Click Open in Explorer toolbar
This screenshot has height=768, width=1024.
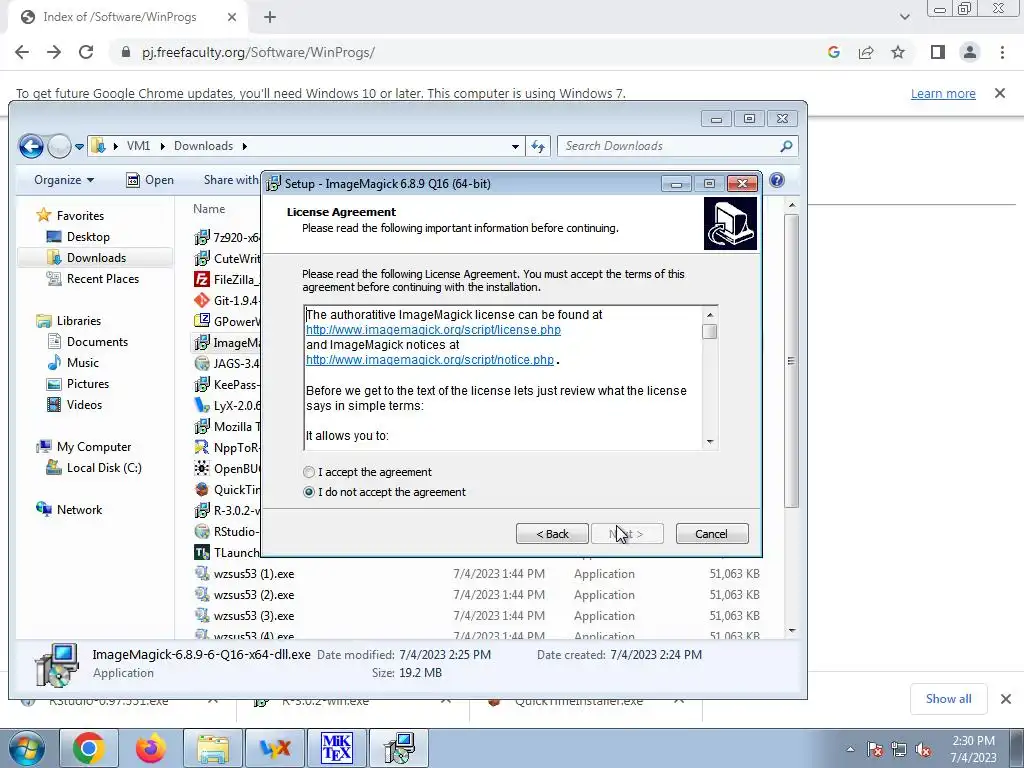coord(150,180)
